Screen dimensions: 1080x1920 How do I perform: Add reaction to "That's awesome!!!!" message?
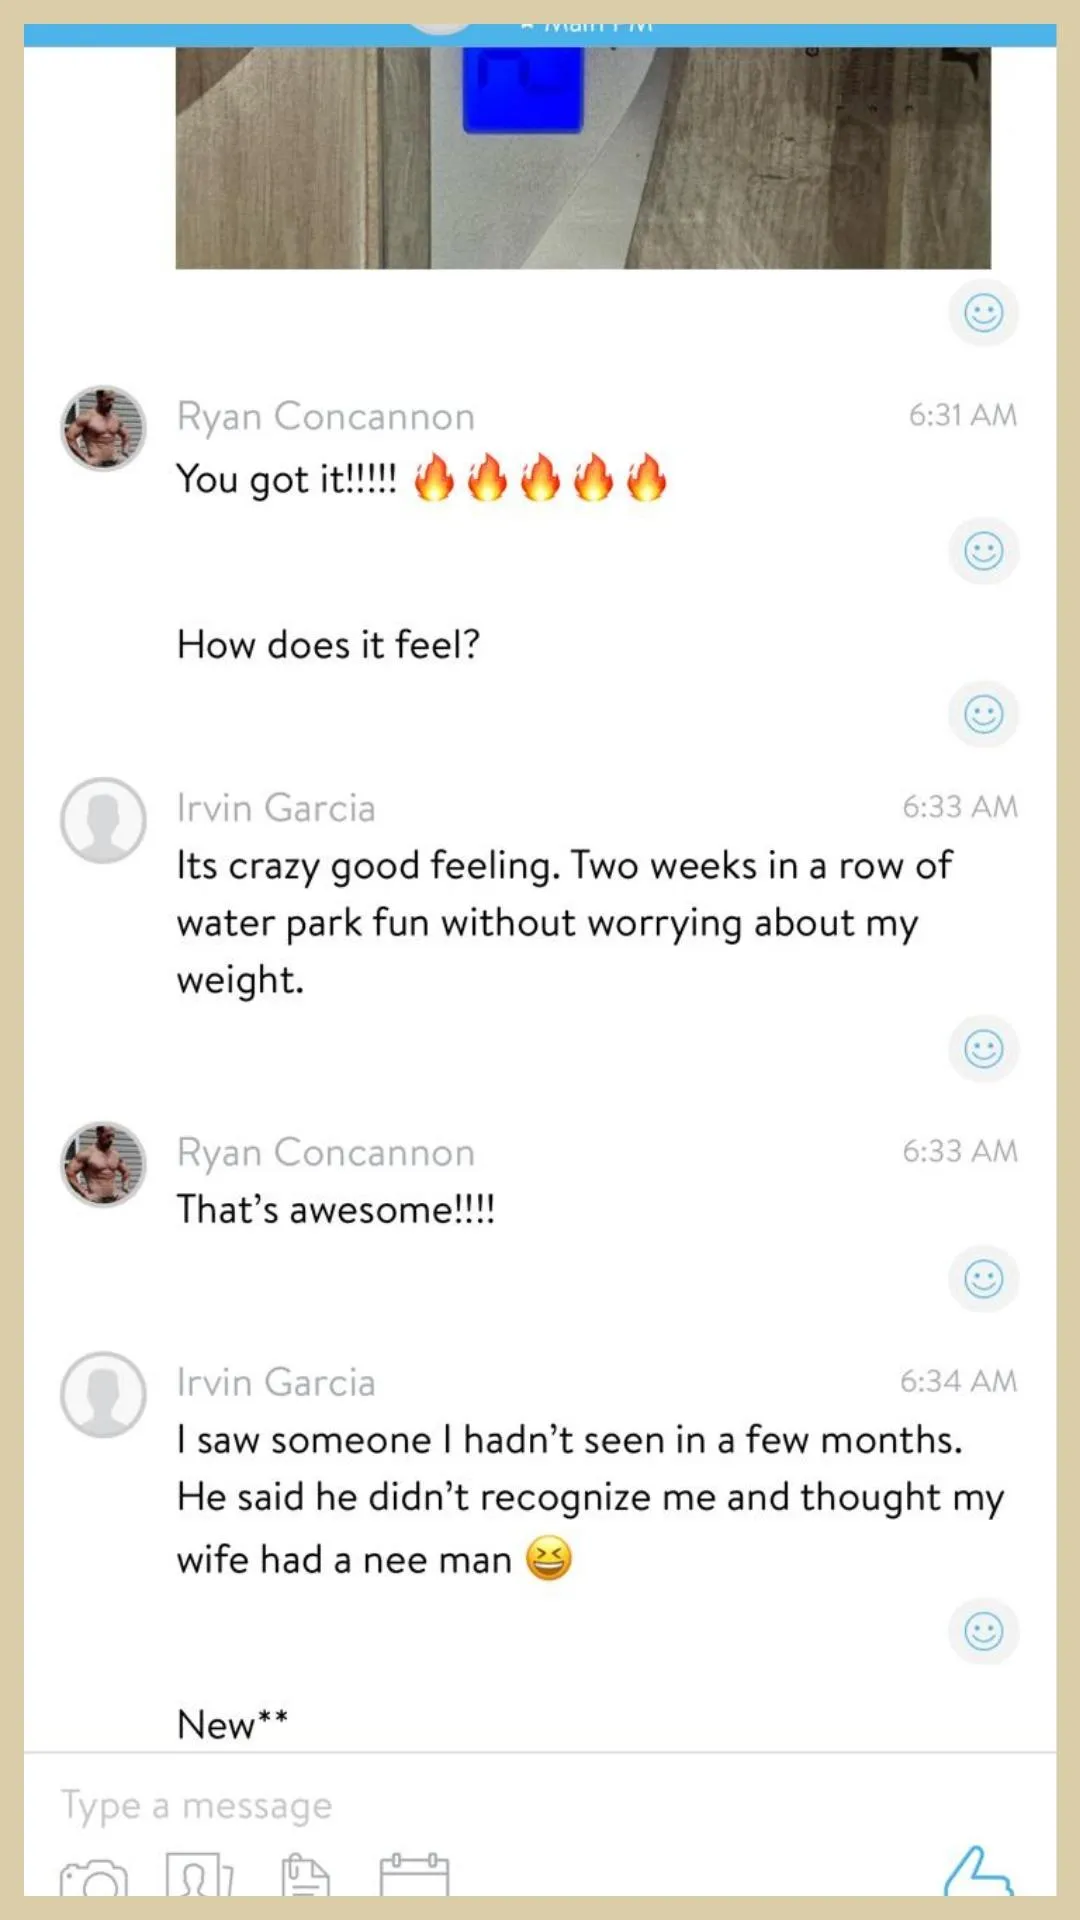click(x=984, y=1279)
